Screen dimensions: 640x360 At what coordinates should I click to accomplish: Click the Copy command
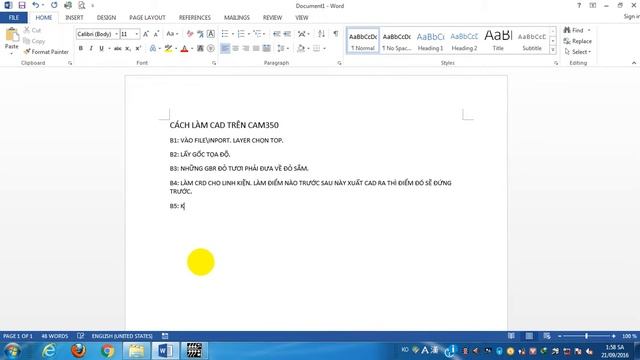click(34, 41)
